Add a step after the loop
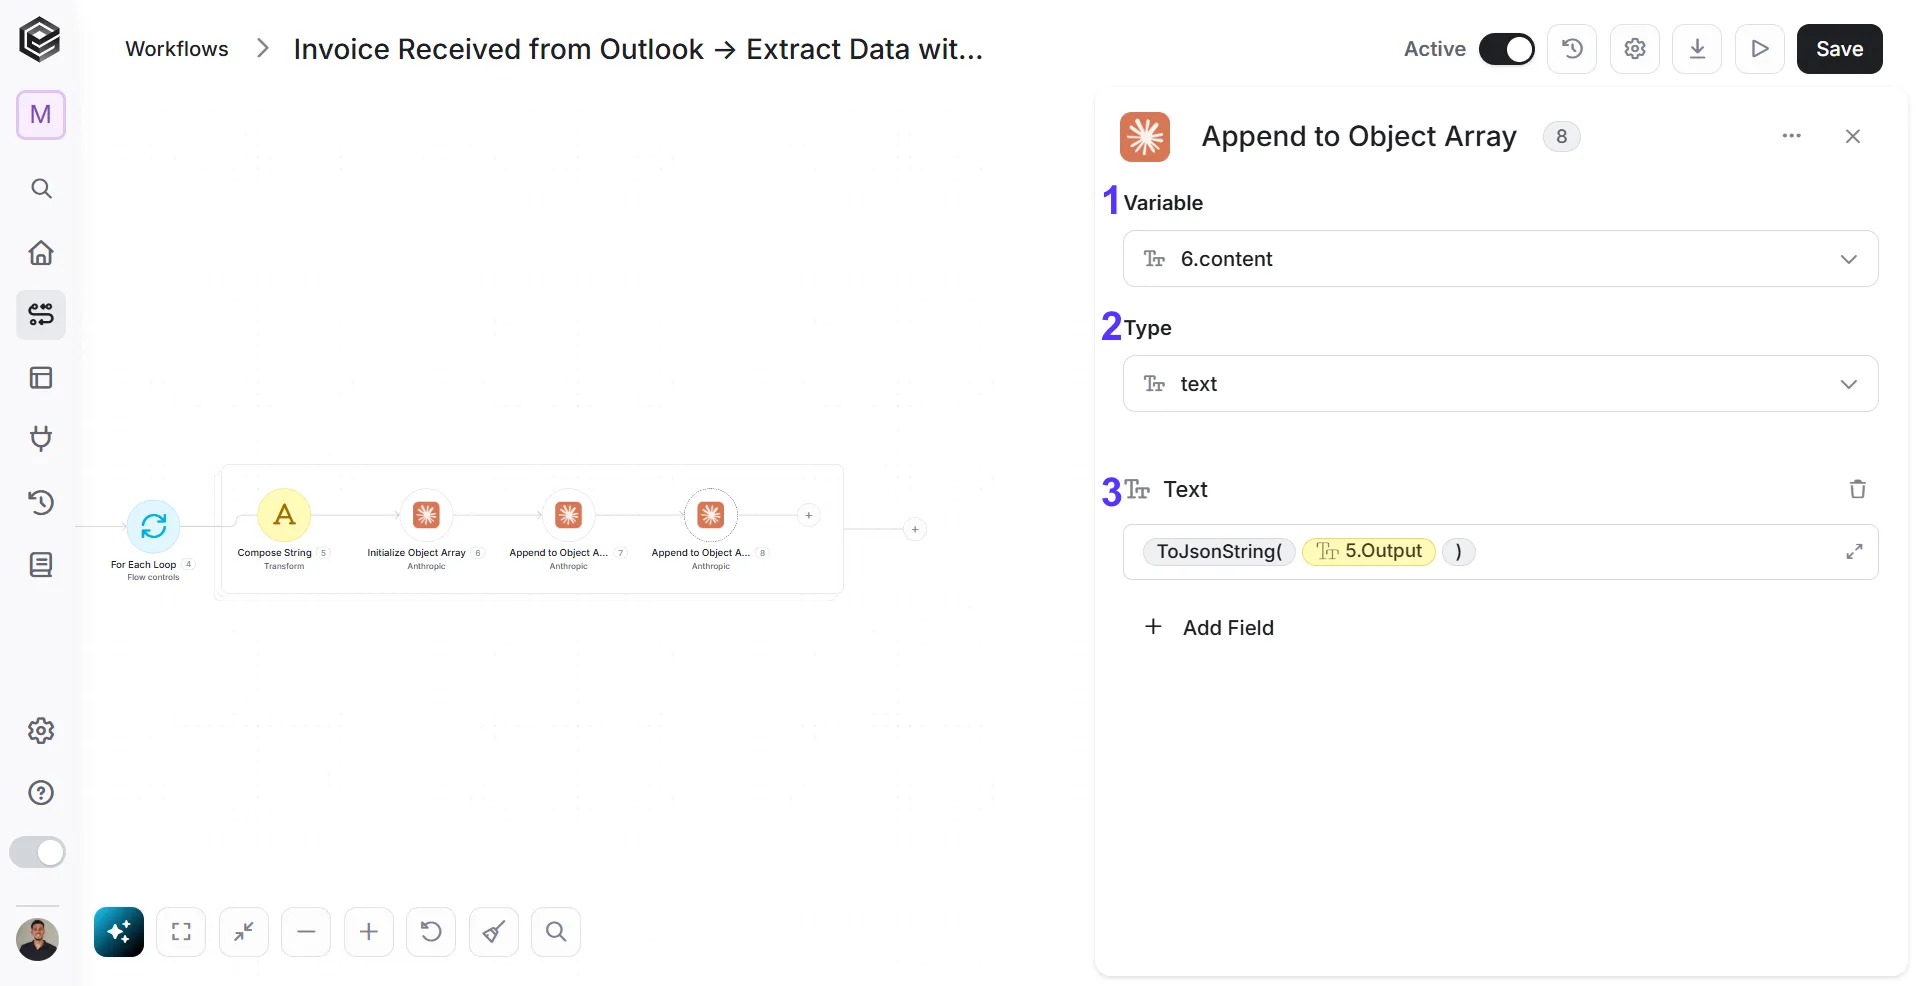The height and width of the screenshot is (986, 1916). coord(915,529)
